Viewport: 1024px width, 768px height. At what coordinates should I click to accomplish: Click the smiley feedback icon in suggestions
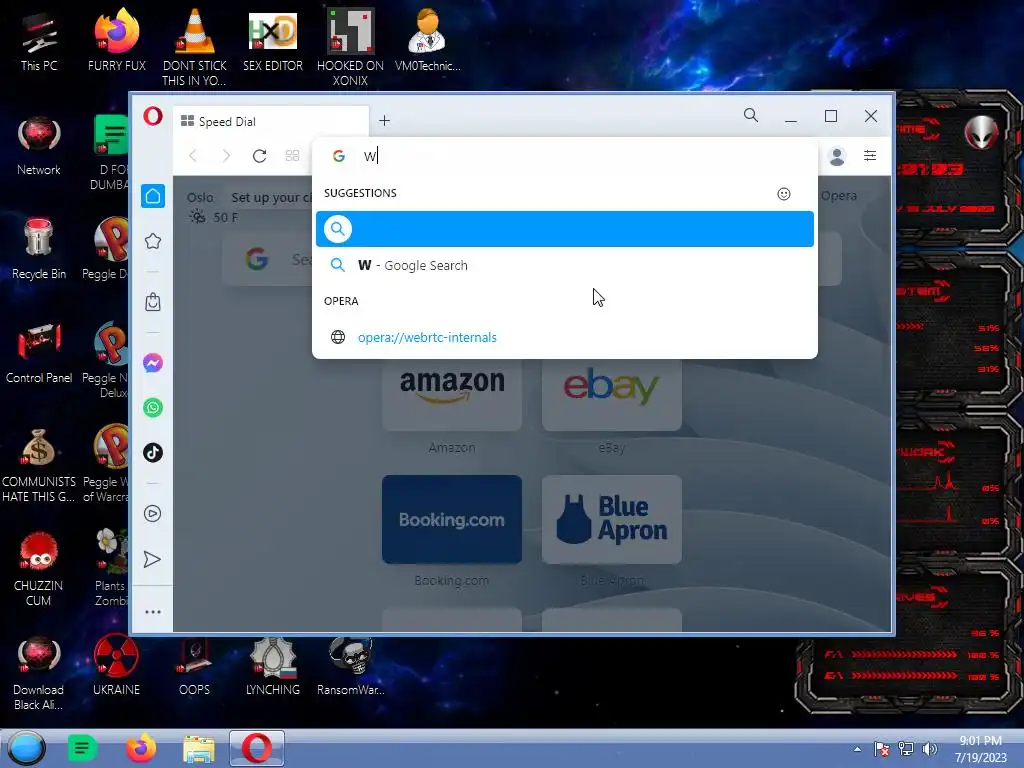point(784,194)
